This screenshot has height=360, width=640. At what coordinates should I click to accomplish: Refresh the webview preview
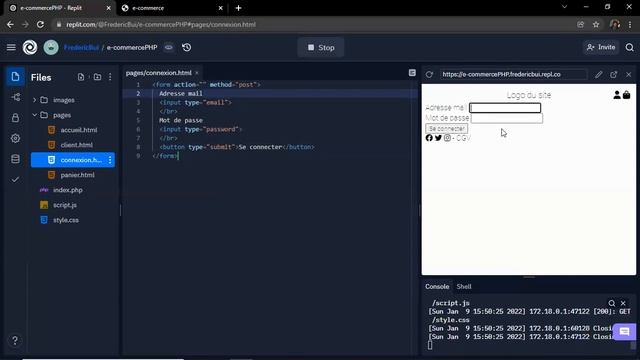point(429,74)
